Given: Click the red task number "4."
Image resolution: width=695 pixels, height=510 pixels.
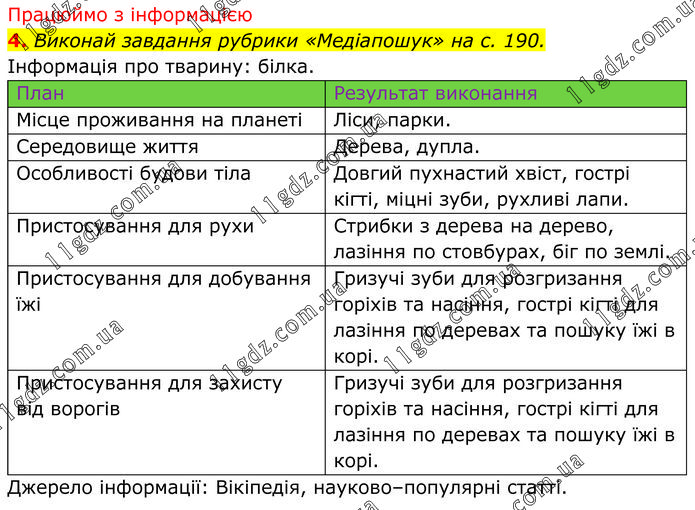Looking at the screenshot, I should coord(17,41).
